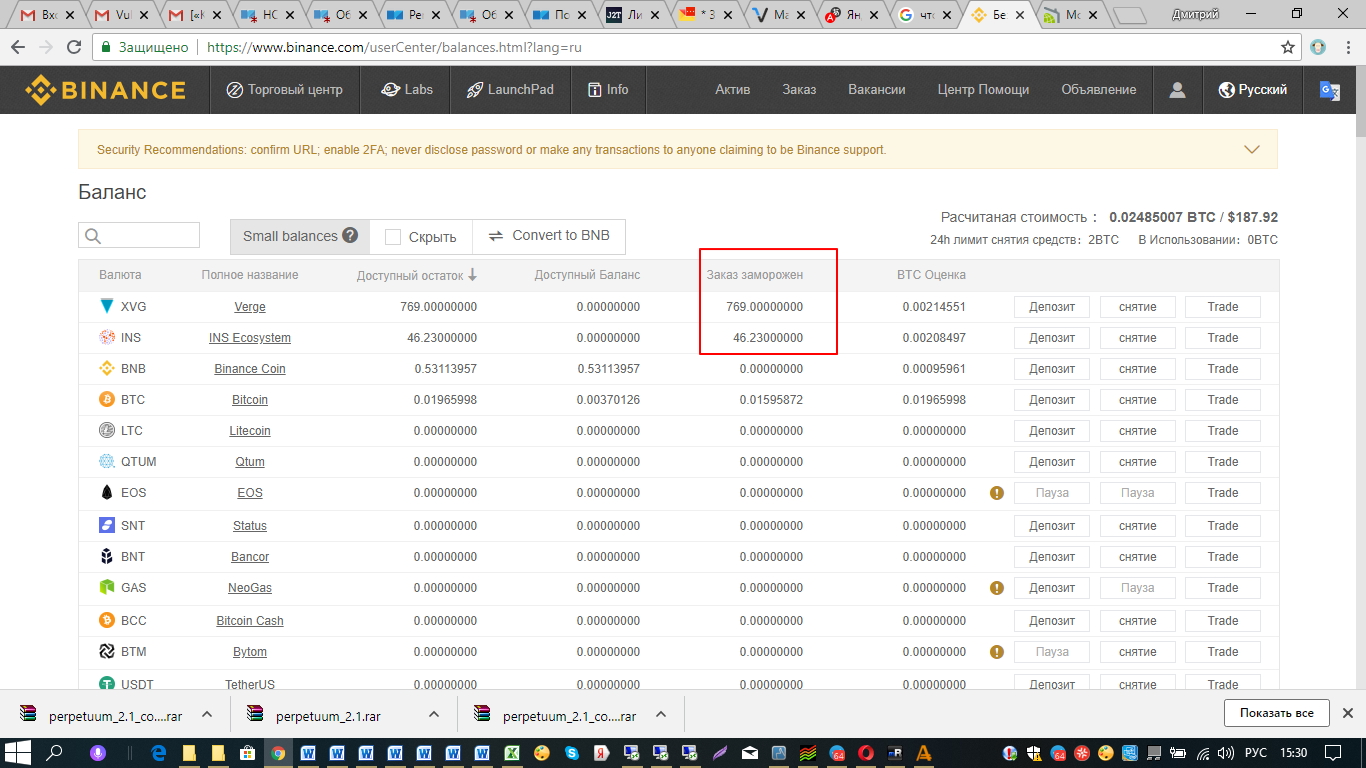
Task: Open the Актив menu
Action: pos(733,90)
